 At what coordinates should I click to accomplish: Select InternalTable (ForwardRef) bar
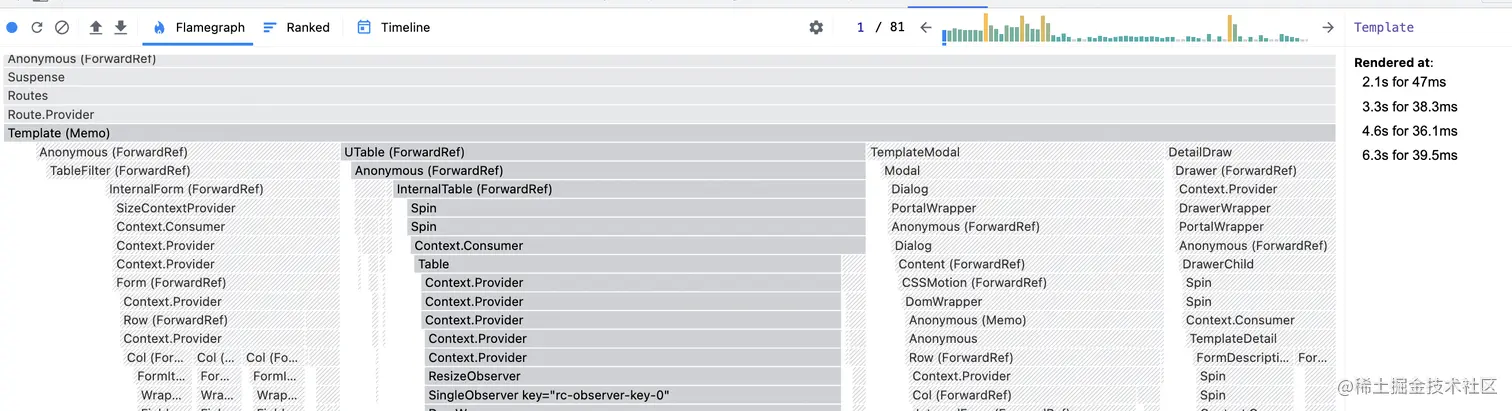point(629,189)
